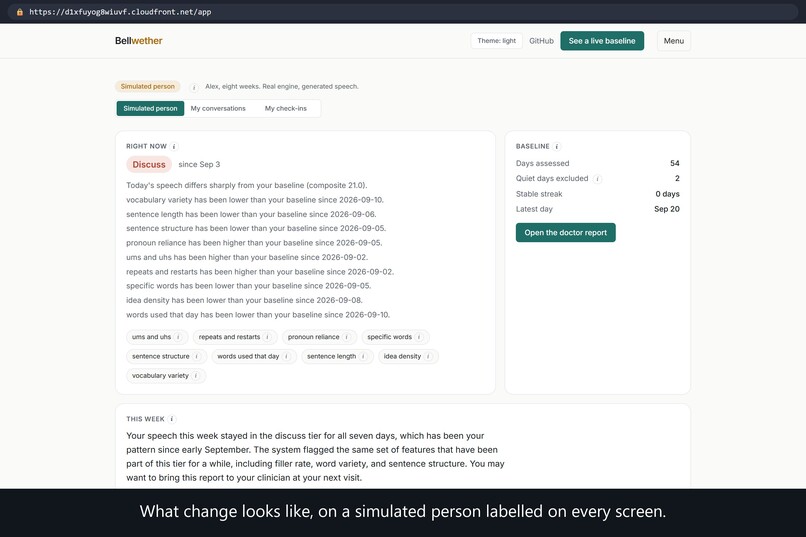The height and width of the screenshot is (537, 806).
Task: Click the line 'Today's speech differs sharply from your baseline'
Action: click(x=247, y=185)
